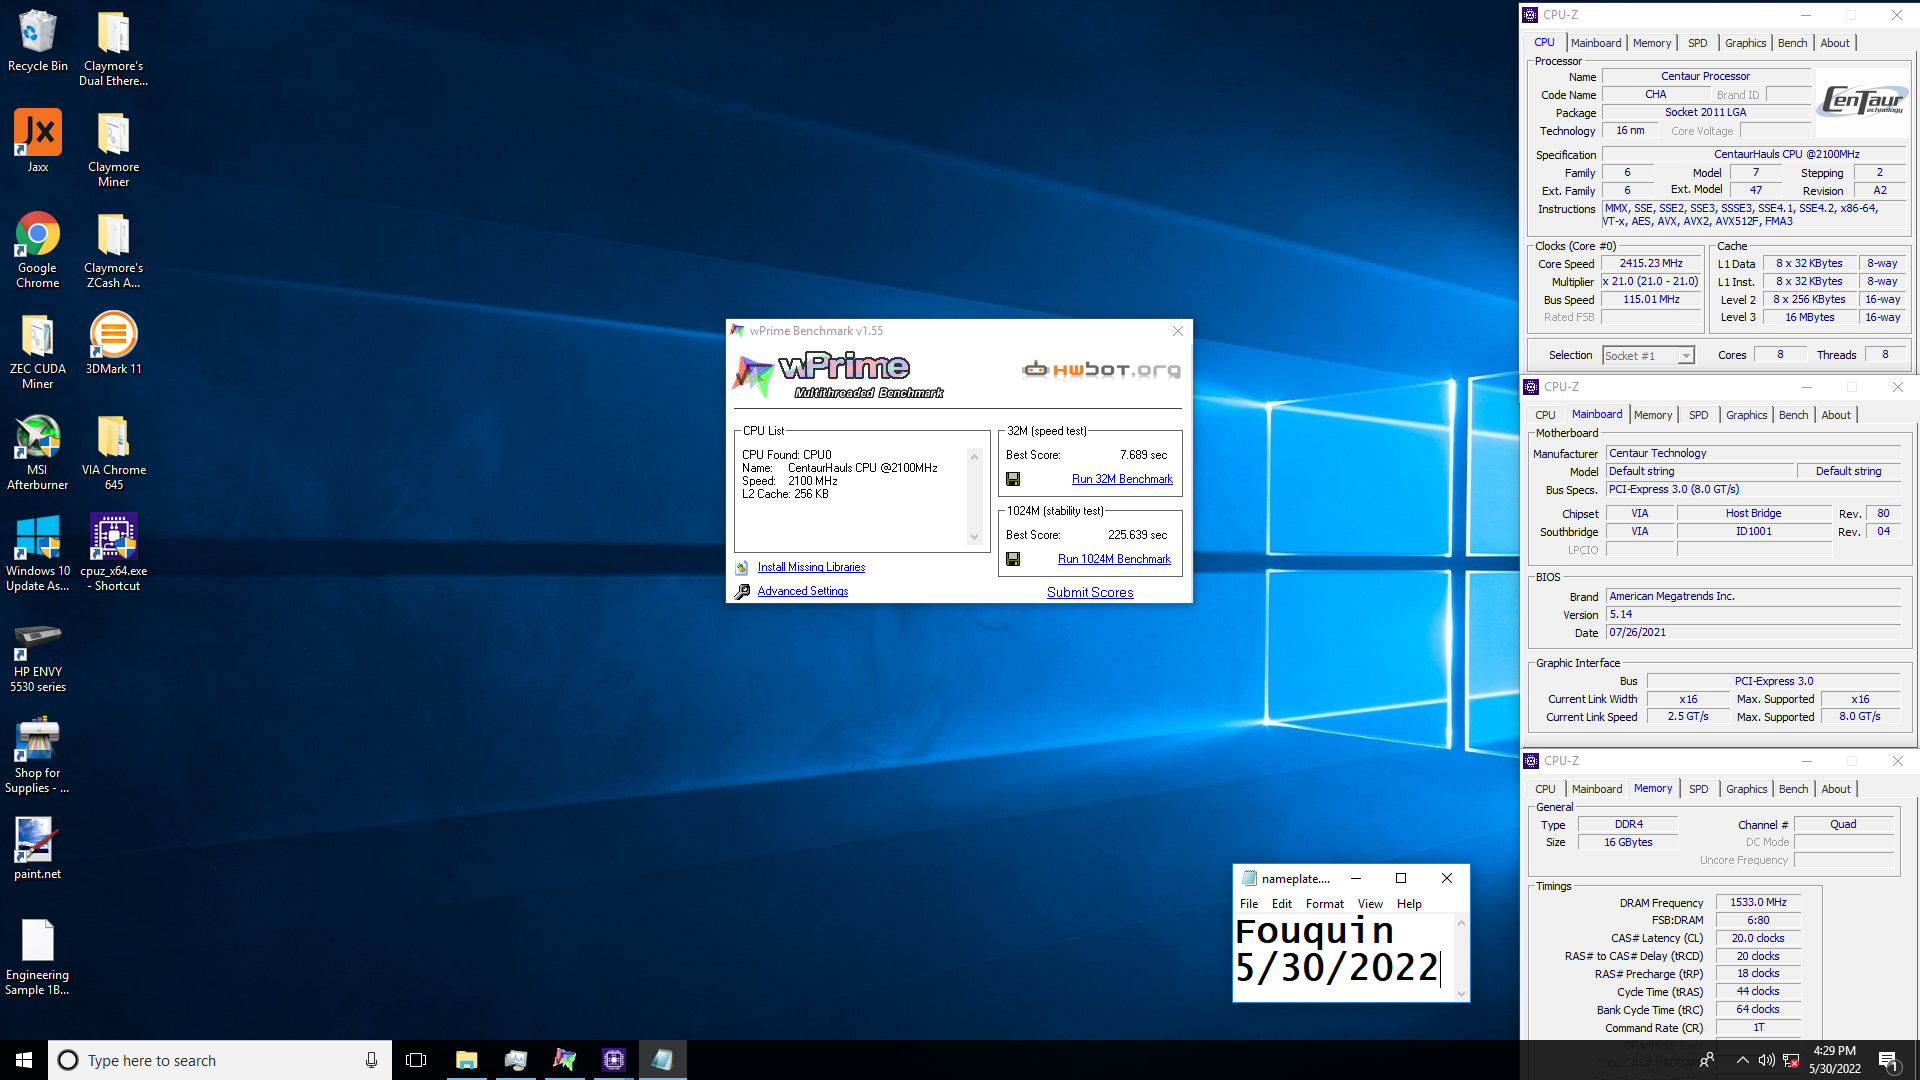Launch Google Chrome from desktop
1920x1080 pixels.
(x=37, y=250)
